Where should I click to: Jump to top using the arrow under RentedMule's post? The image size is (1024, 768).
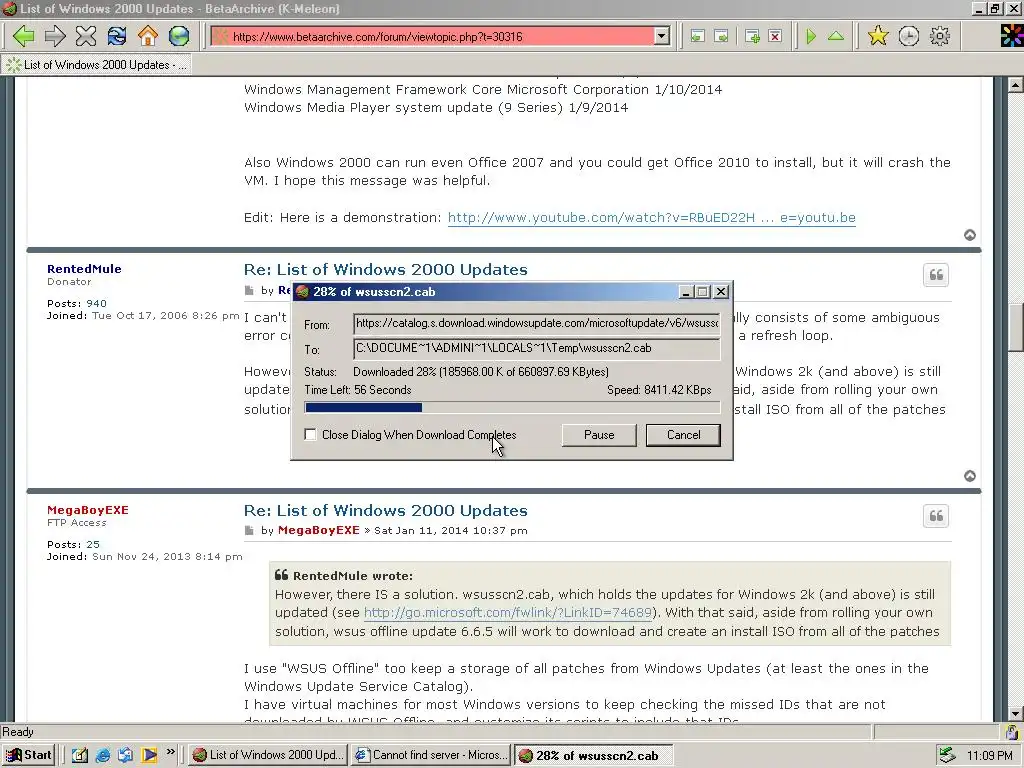(970, 476)
